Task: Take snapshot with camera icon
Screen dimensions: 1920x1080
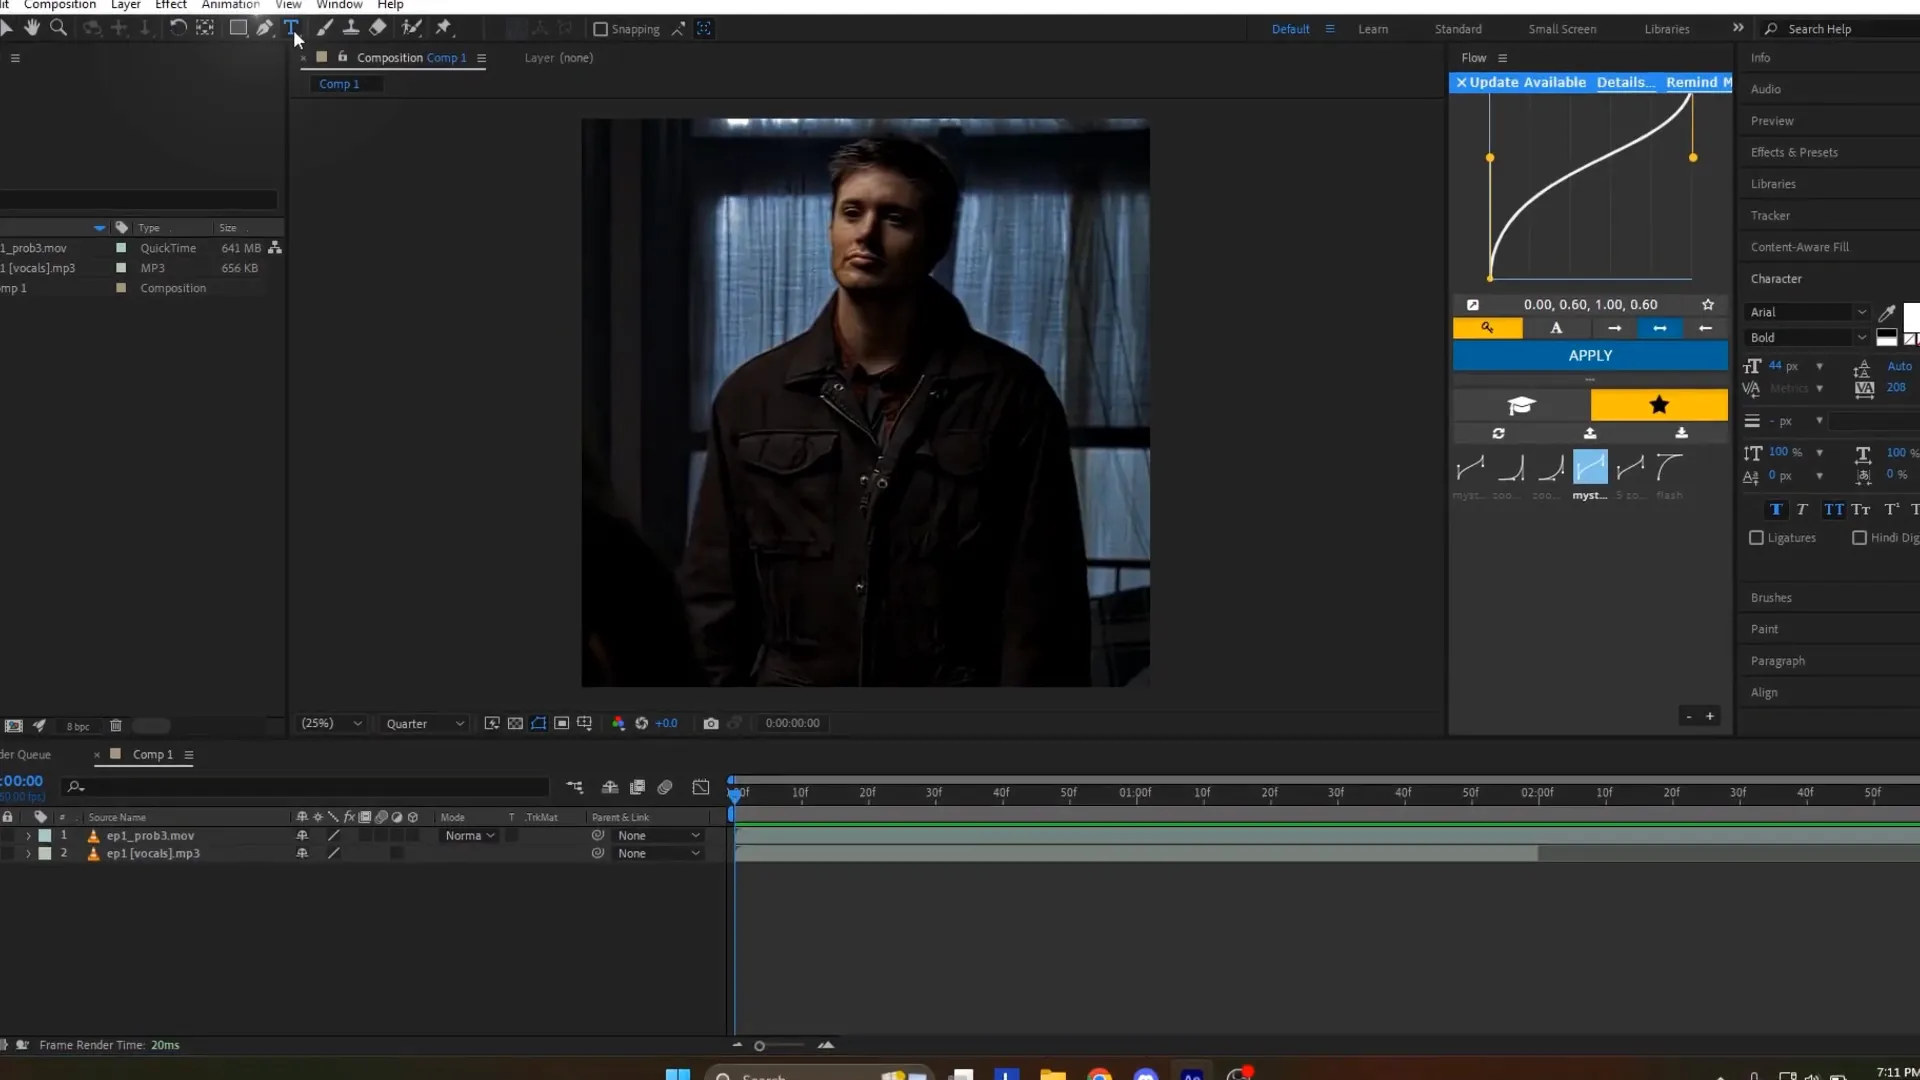Action: click(x=711, y=724)
